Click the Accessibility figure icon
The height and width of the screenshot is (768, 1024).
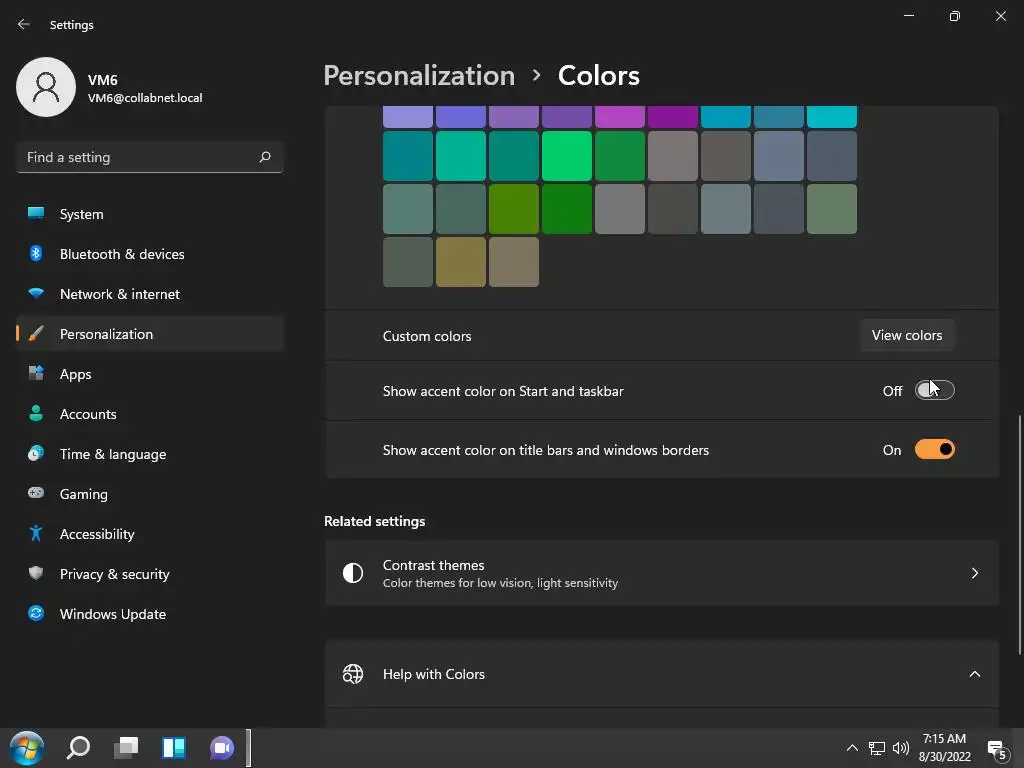tap(36, 534)
